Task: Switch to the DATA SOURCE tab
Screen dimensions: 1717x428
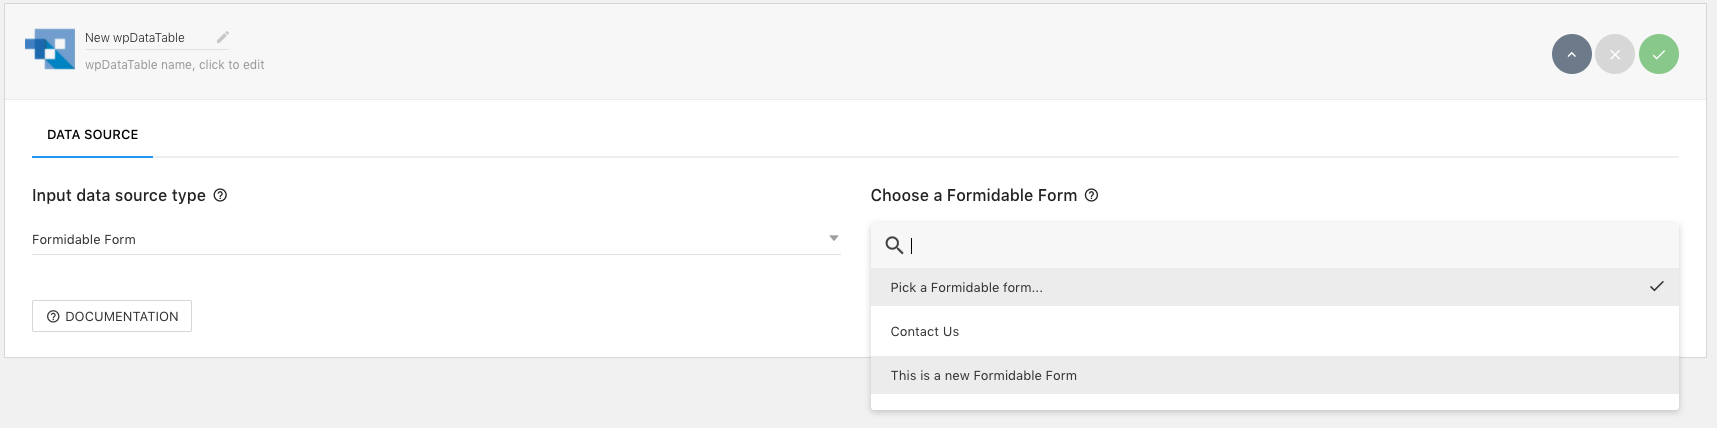Action: click(92, 135)
